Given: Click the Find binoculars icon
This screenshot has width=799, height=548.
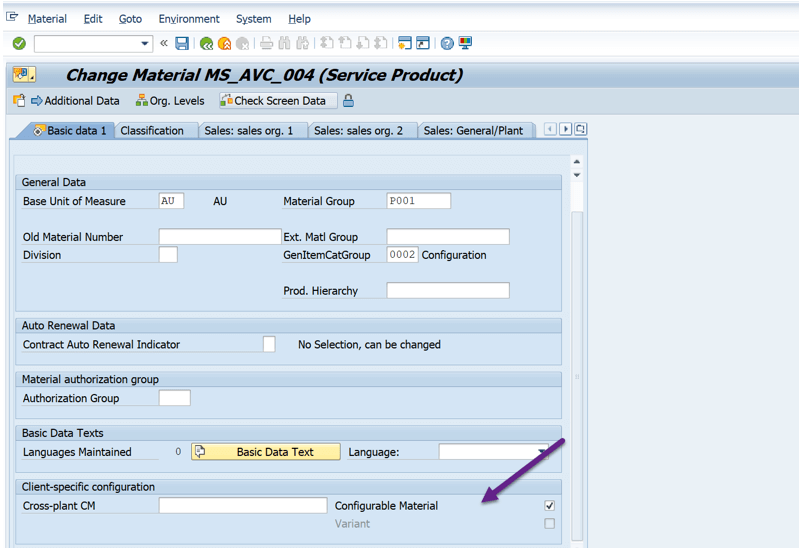Looking at the screenshot, I should [x=284, y=43].
